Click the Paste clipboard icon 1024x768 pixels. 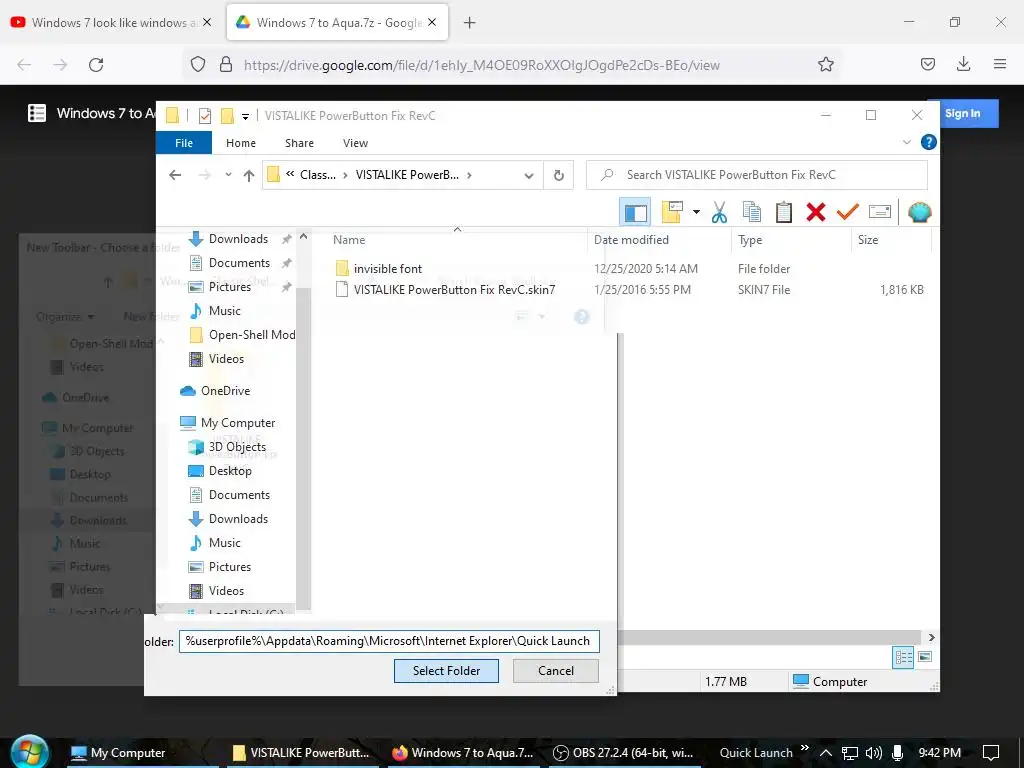(784, 212)
